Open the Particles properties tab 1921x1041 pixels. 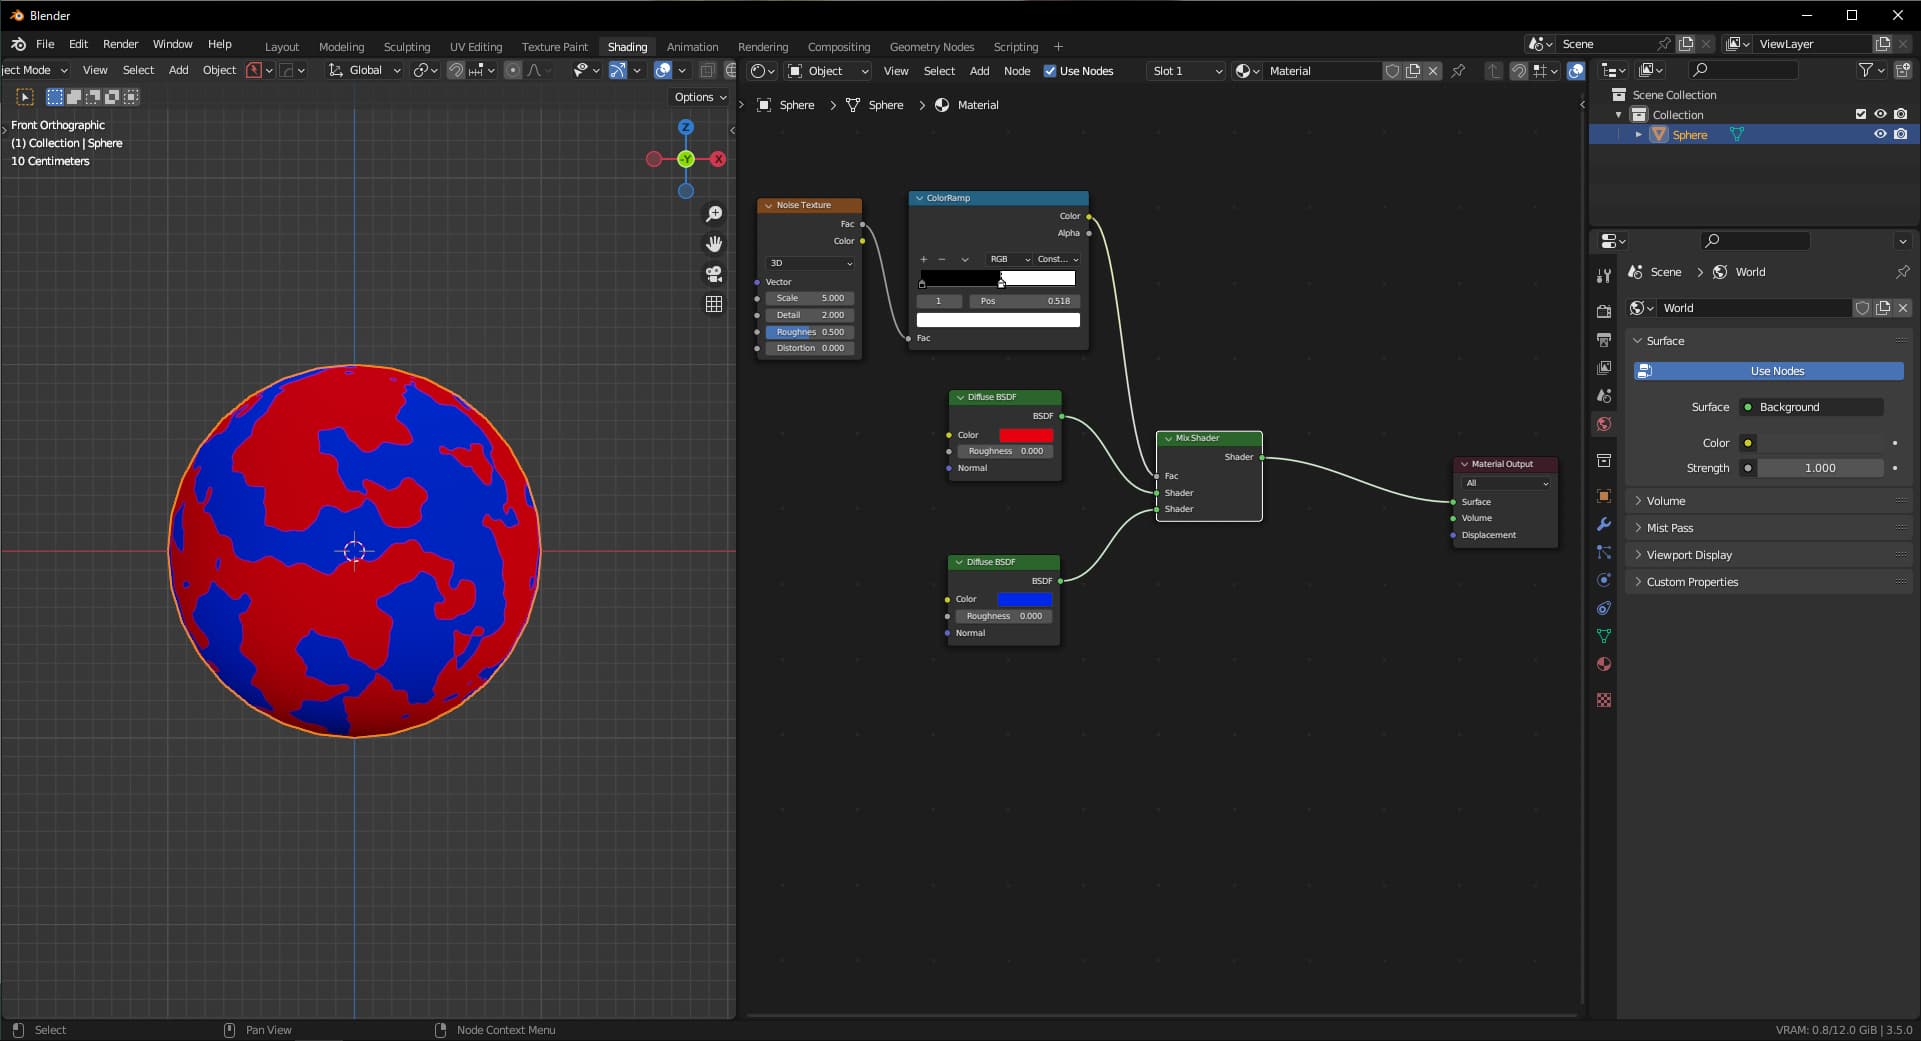click(1604, 552)
